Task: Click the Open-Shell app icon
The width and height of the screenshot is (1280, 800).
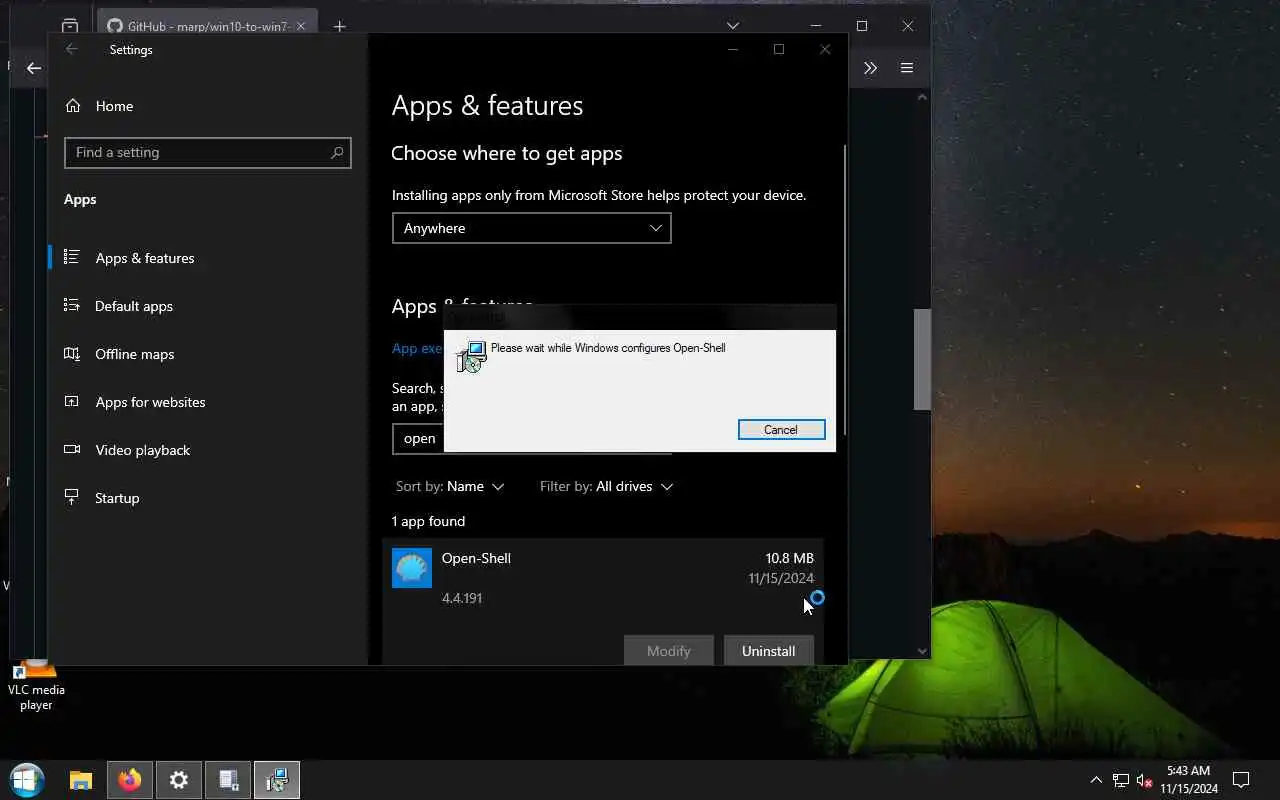Action: [x=412, y=568]
